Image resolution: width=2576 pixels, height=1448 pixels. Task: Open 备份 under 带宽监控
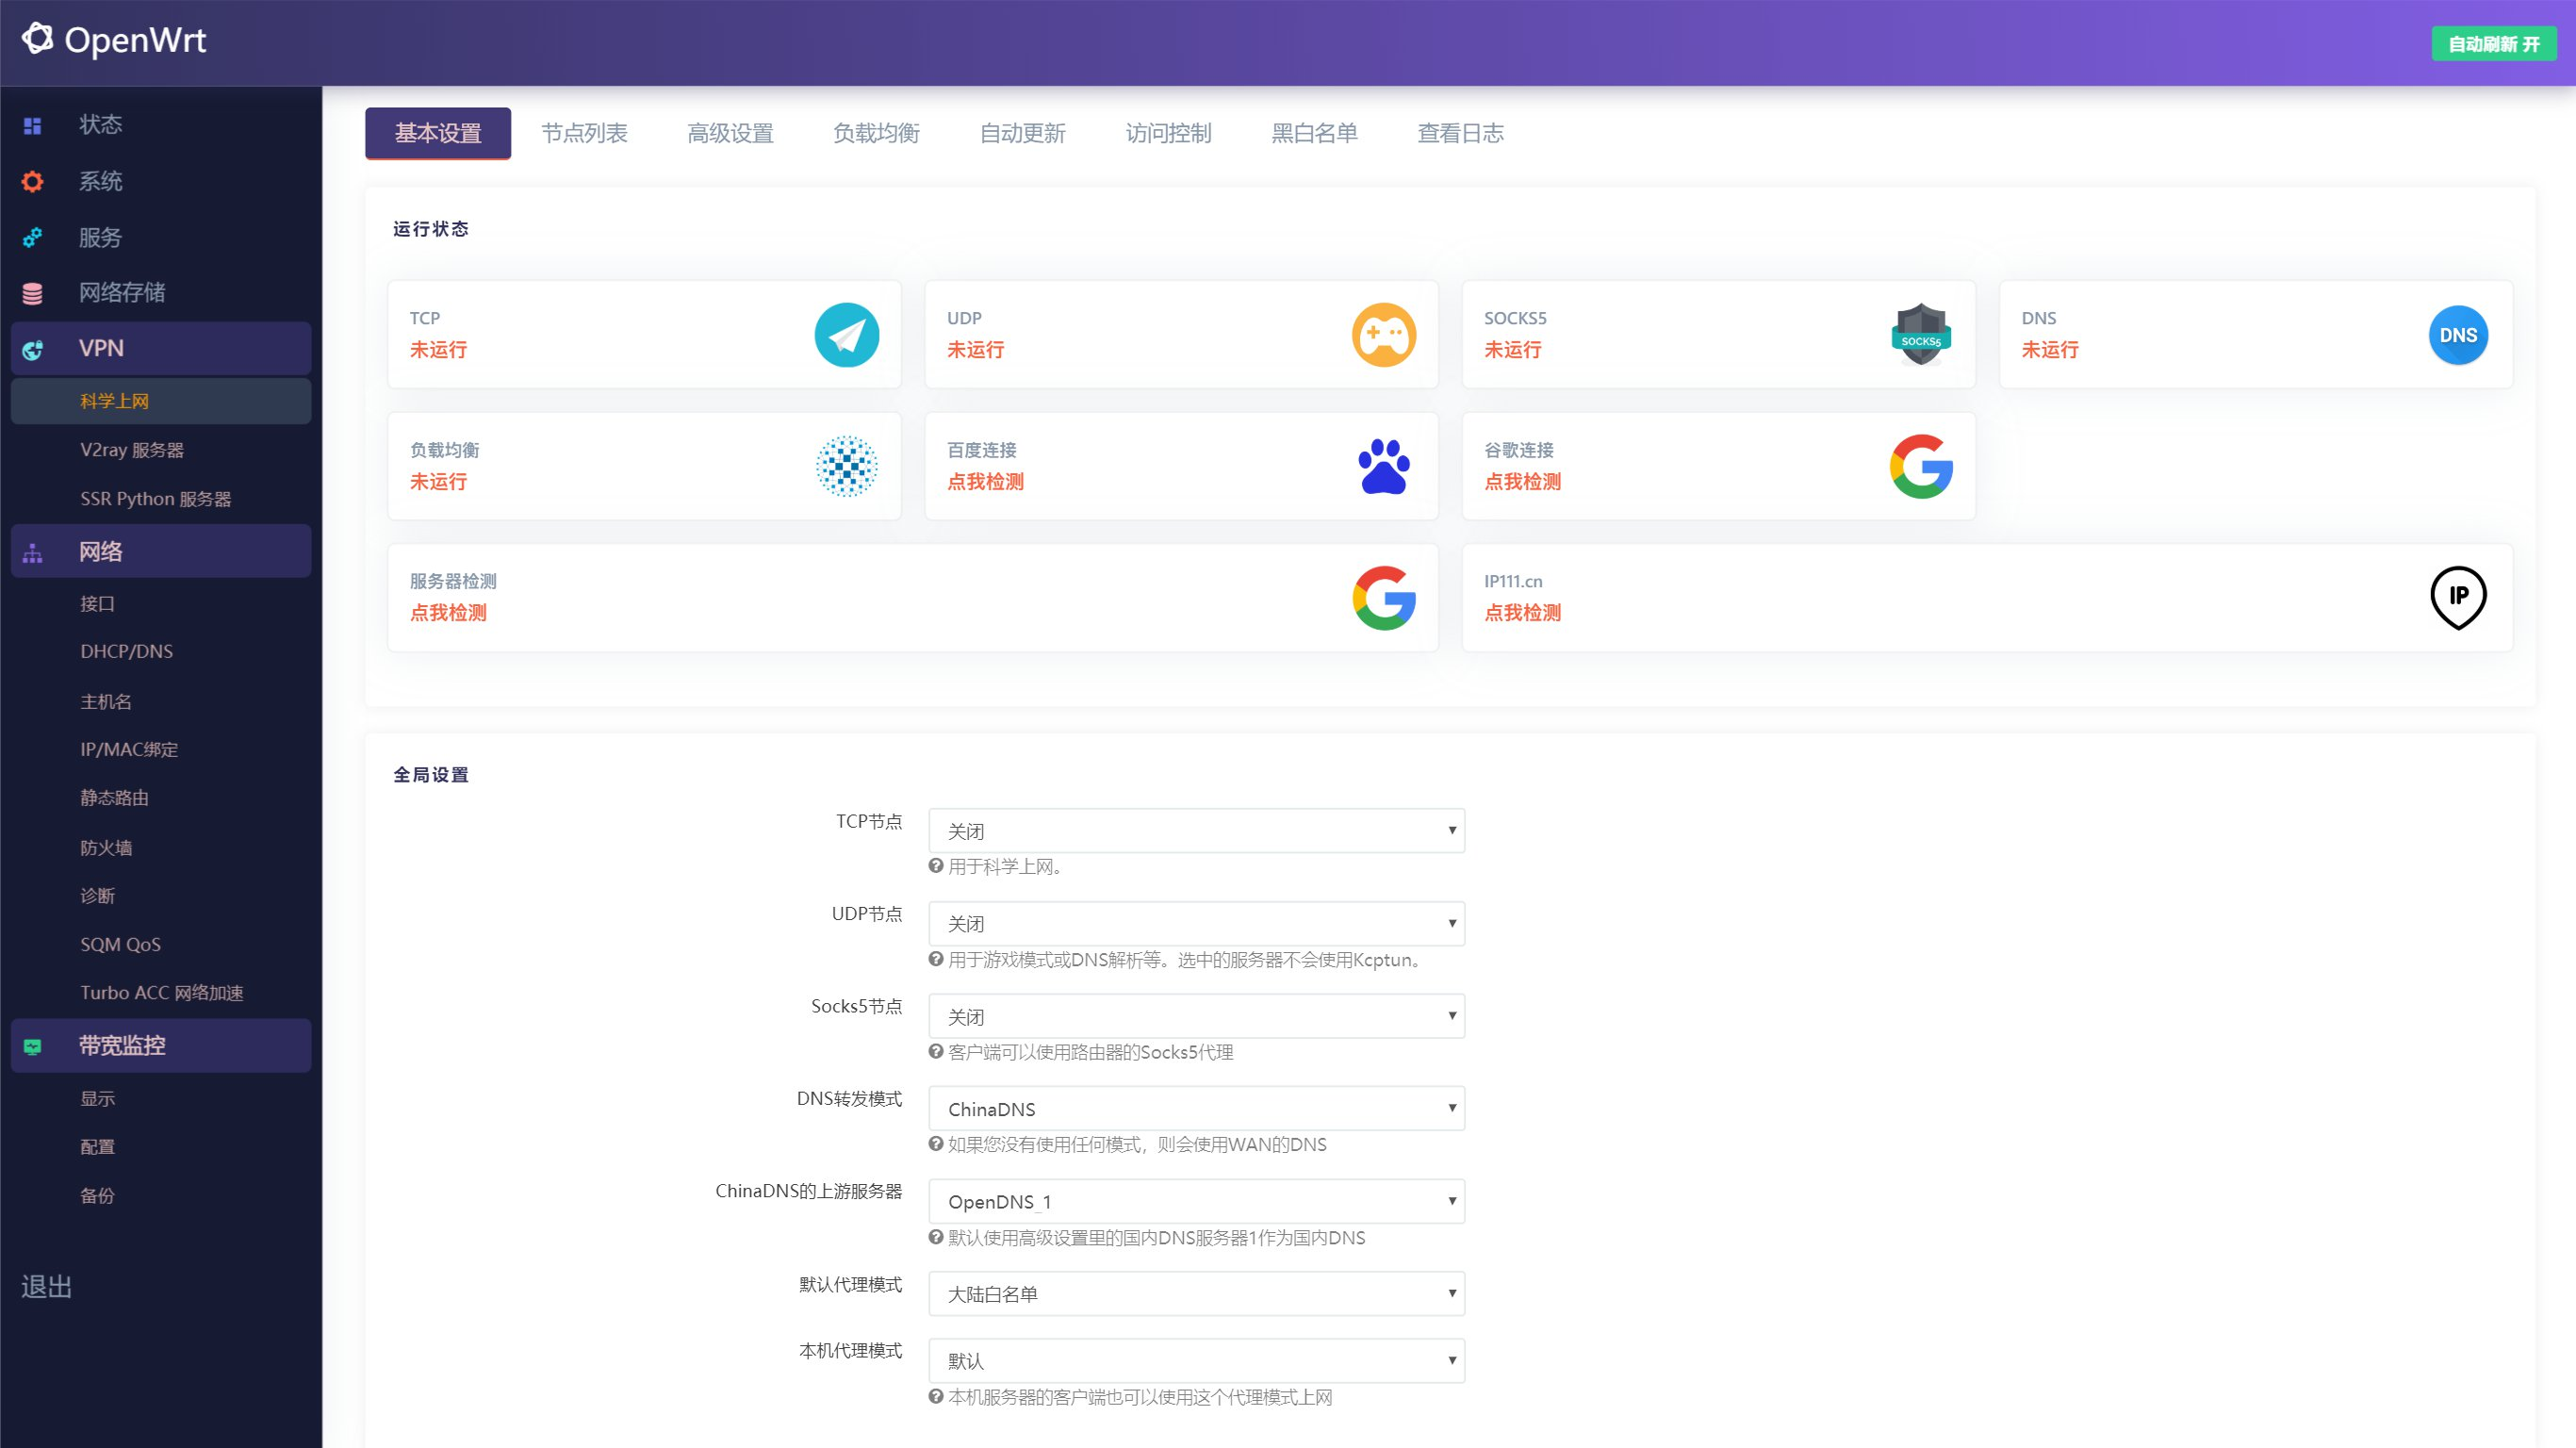(98, 1196)
